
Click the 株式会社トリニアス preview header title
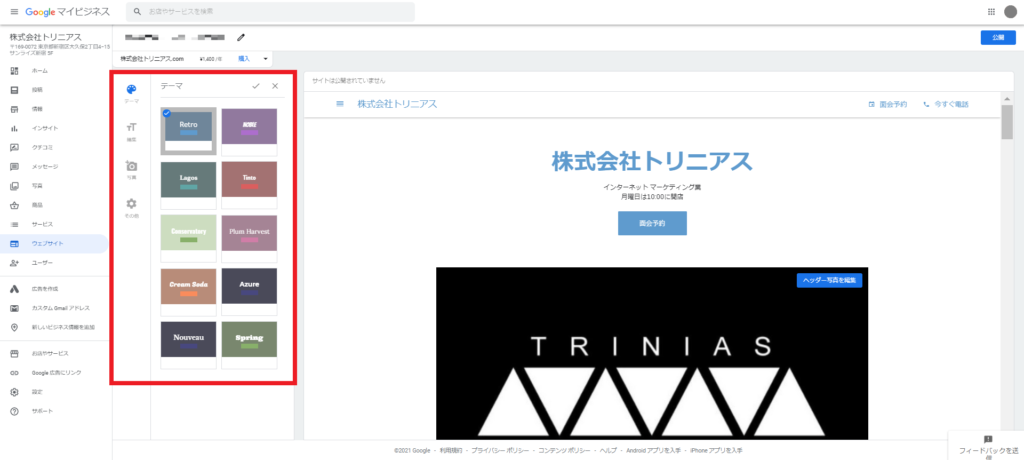(397, 104)
